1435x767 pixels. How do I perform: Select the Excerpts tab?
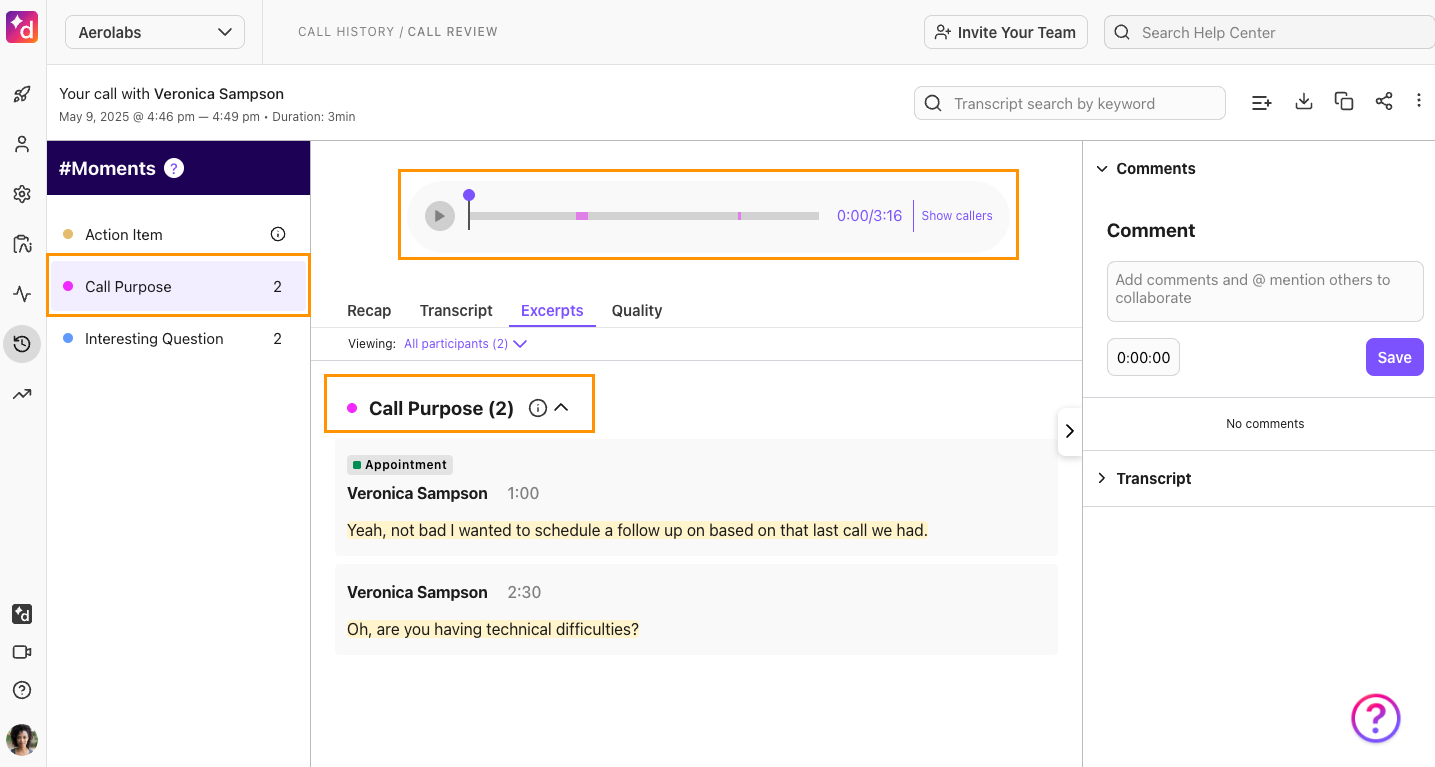coord(552,310)
